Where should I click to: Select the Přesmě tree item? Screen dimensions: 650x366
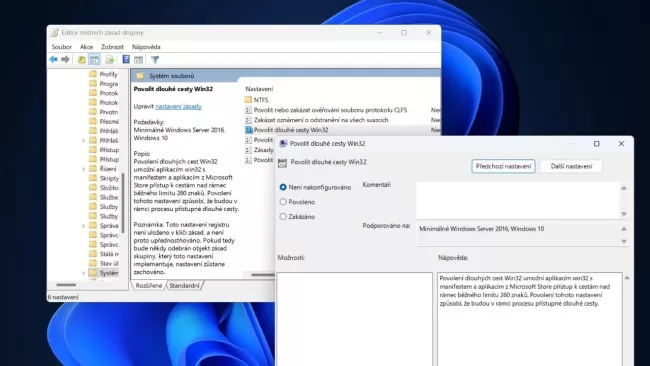[x=109, y=121]
